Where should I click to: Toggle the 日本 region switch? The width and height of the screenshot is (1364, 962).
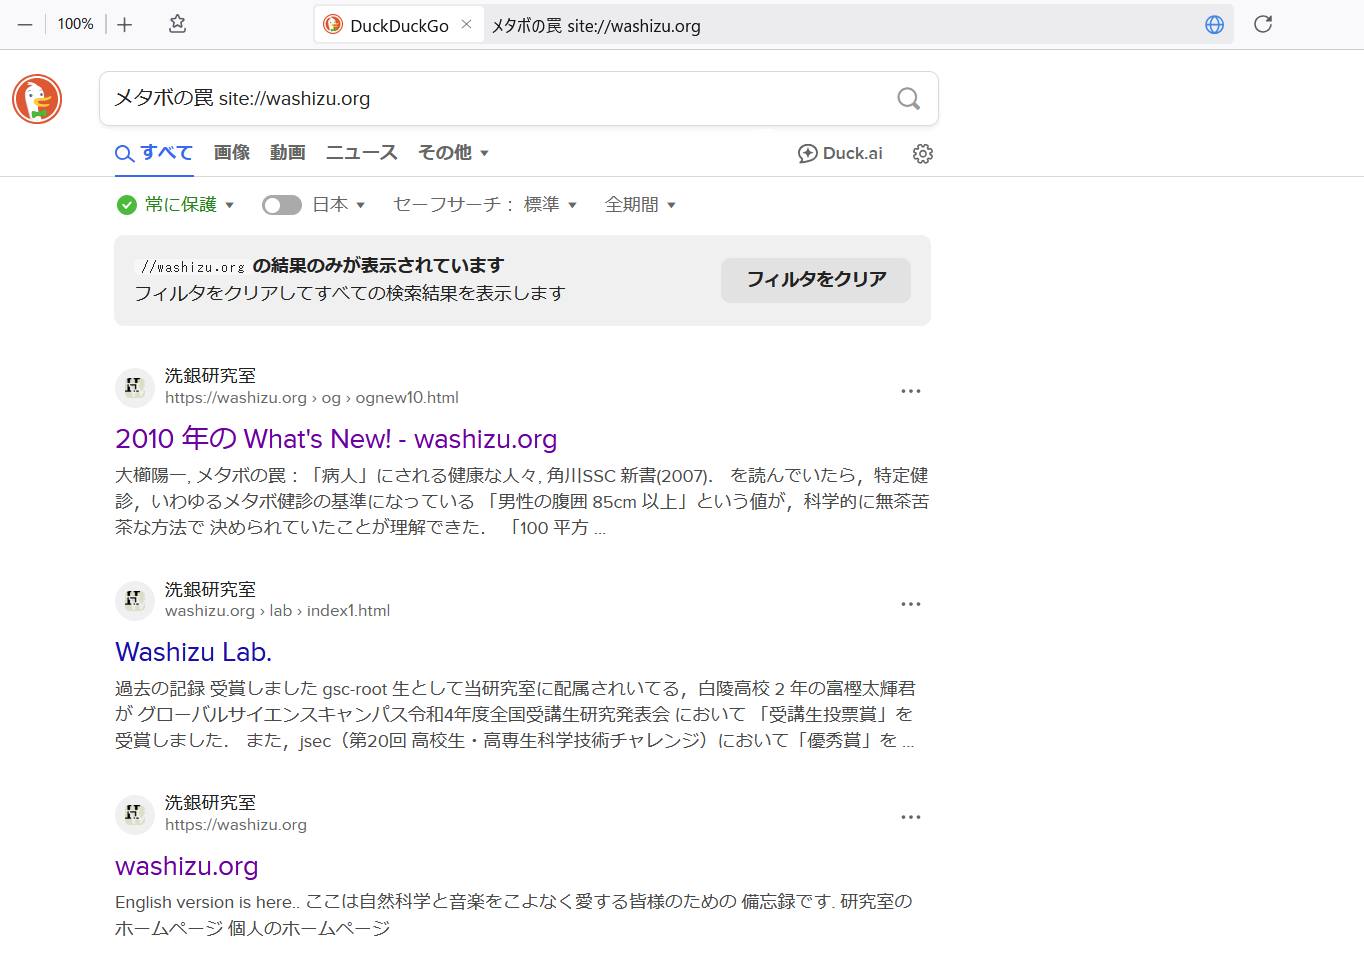point(282,205)
